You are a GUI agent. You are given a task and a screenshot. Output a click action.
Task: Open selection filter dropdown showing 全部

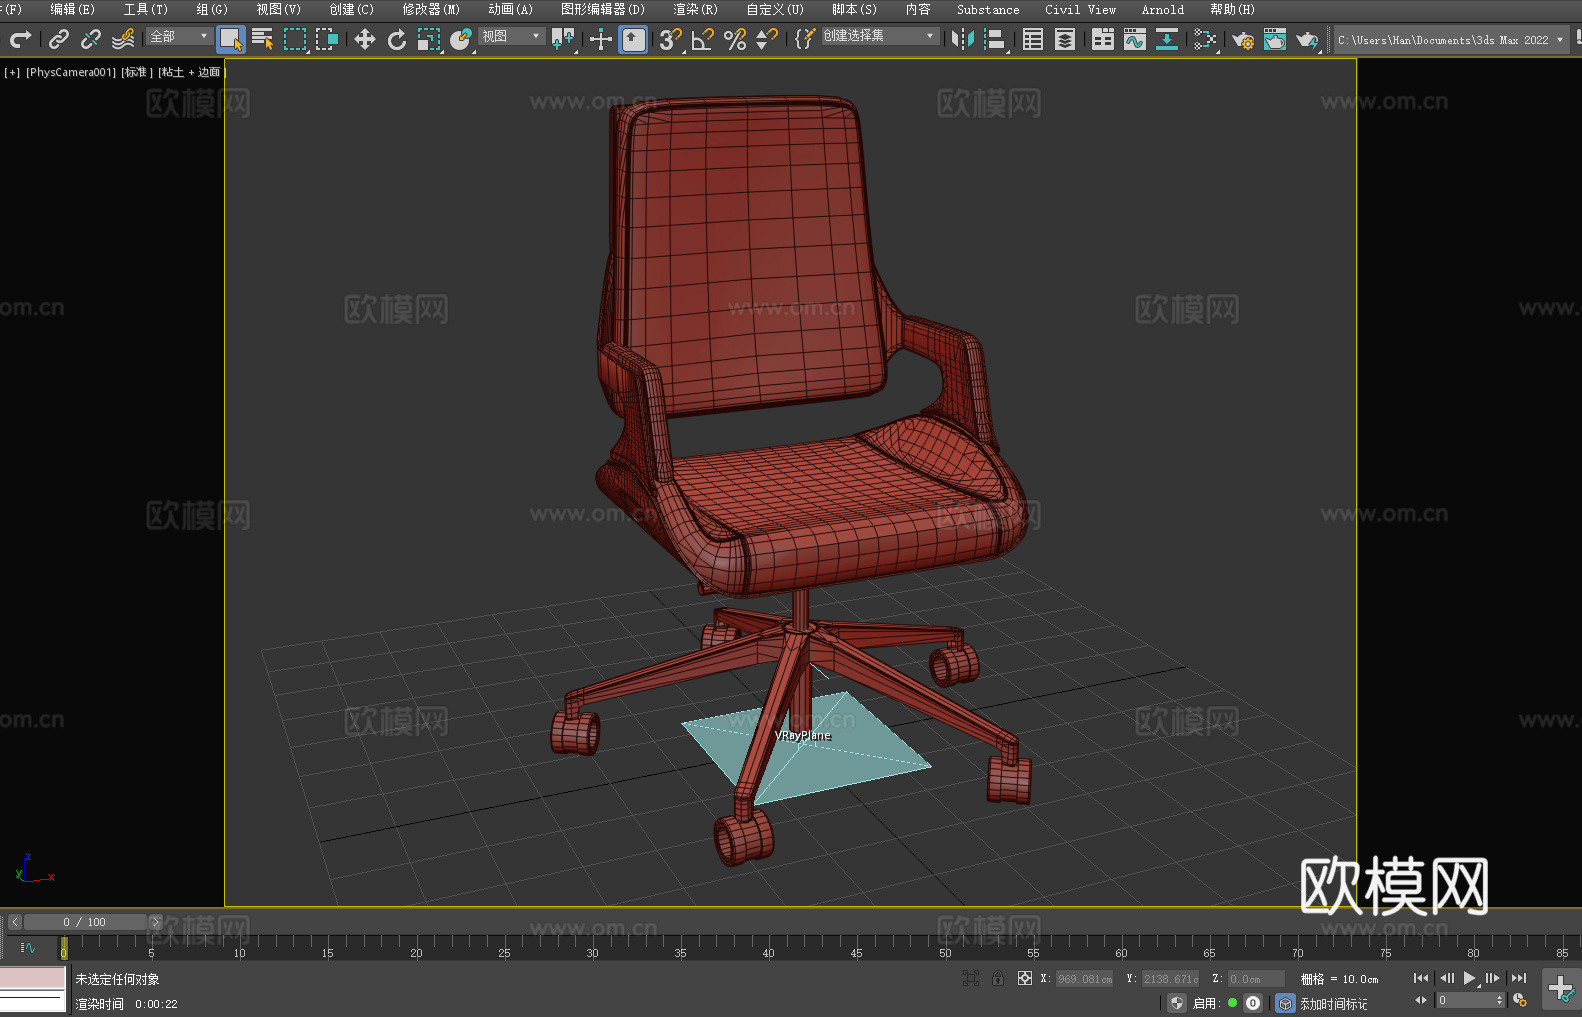pyautogui.click(x=179, y=36)
